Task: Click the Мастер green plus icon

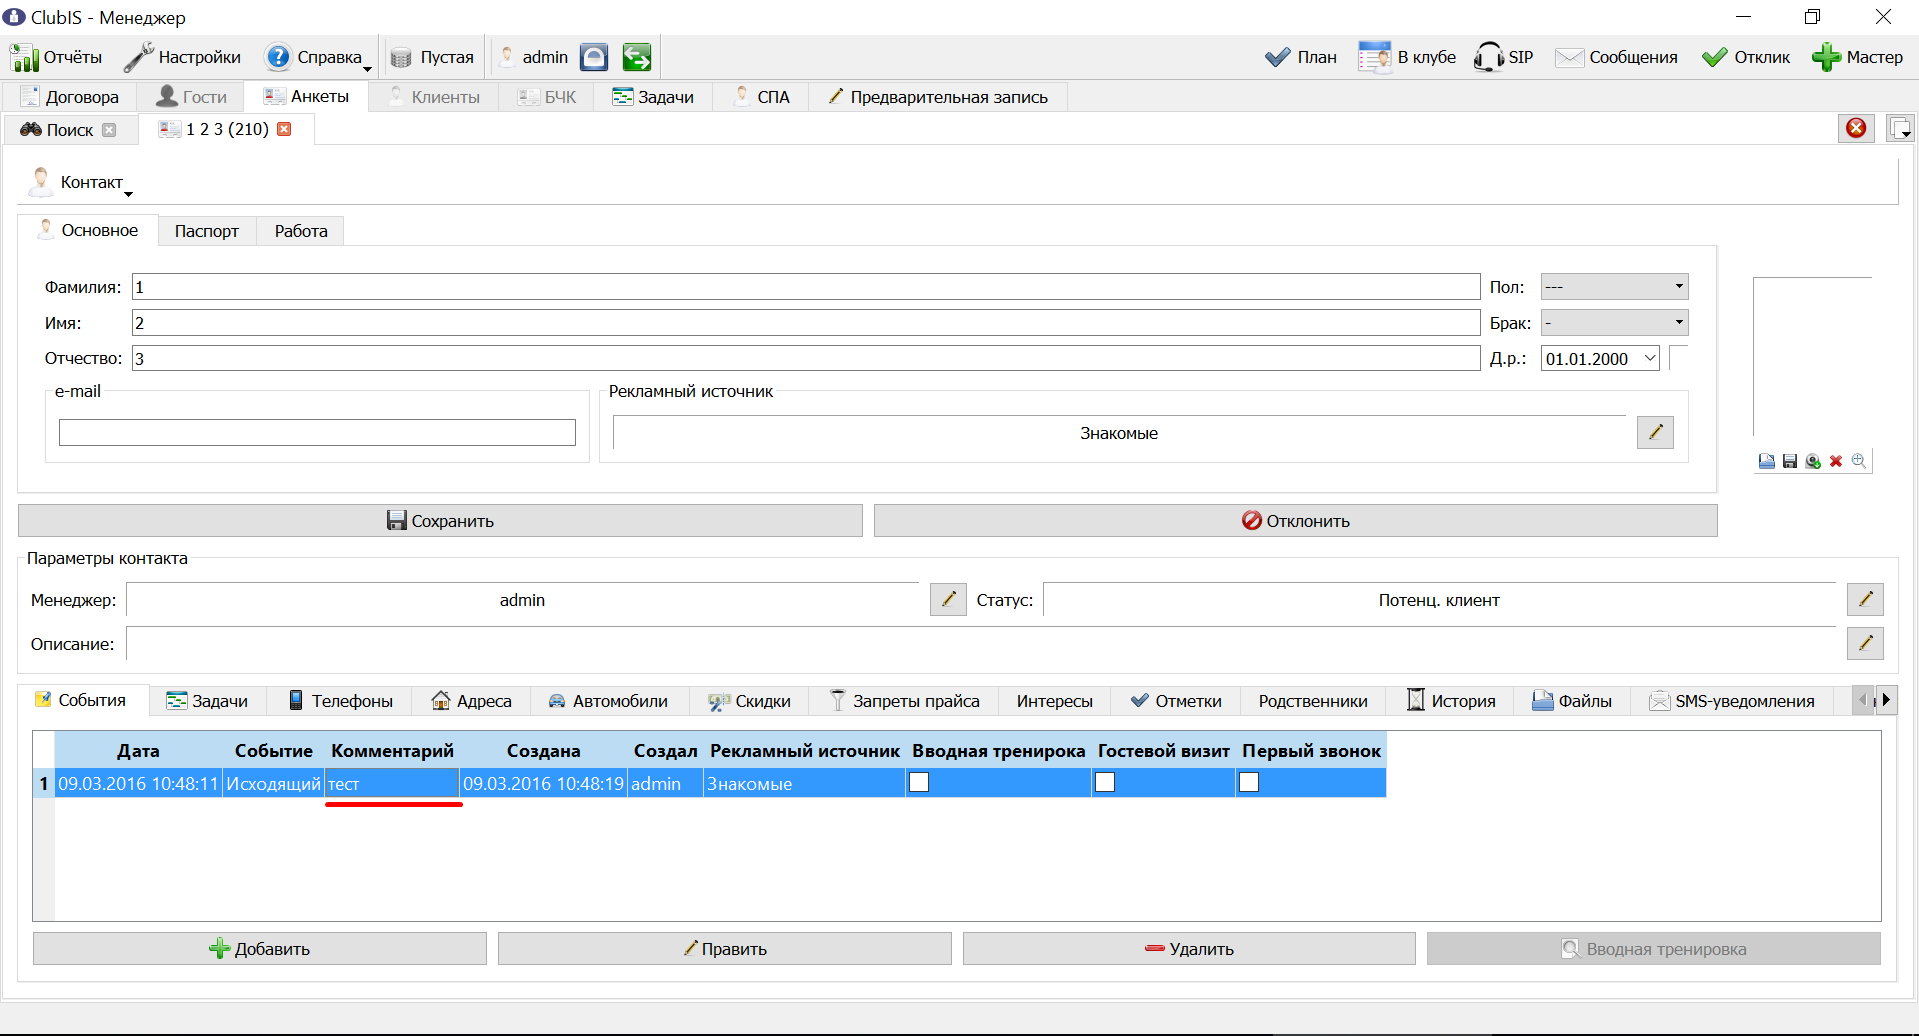Action: pyautogui.click(x=1826, y=57)
